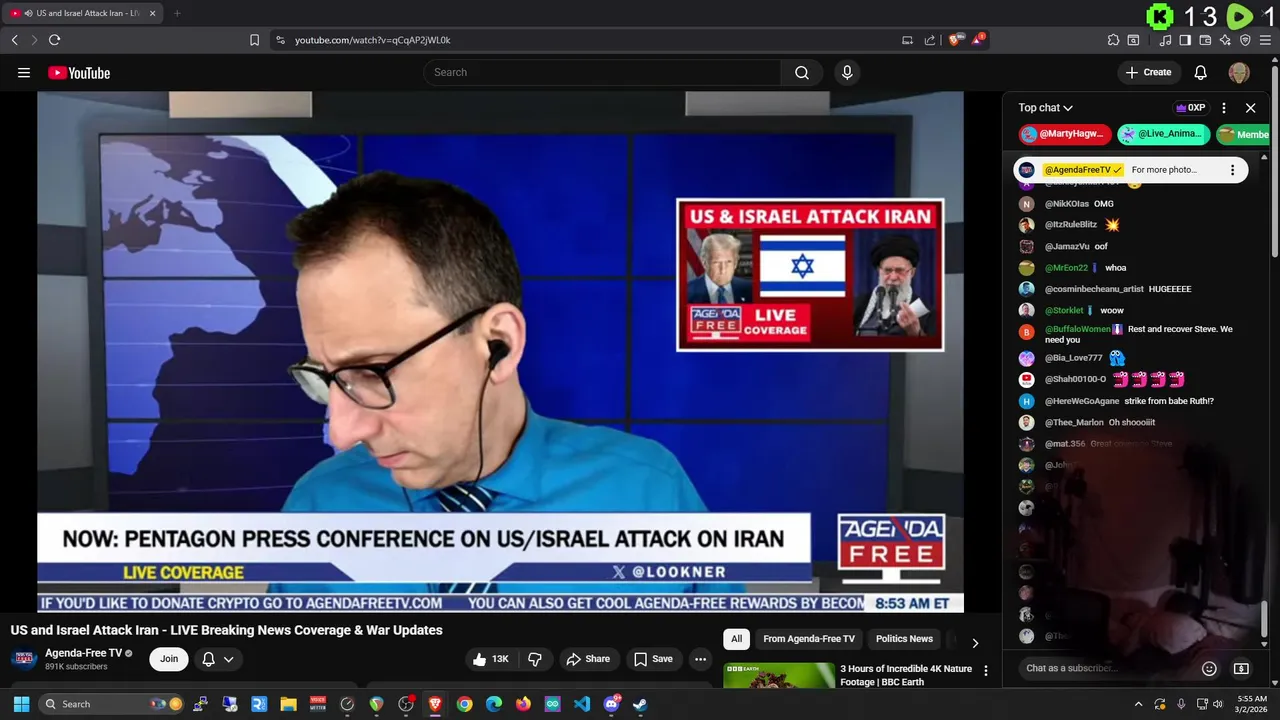The image size is (1280, 720).
Task: Select the All filter chip
Action: pos(737,639)
